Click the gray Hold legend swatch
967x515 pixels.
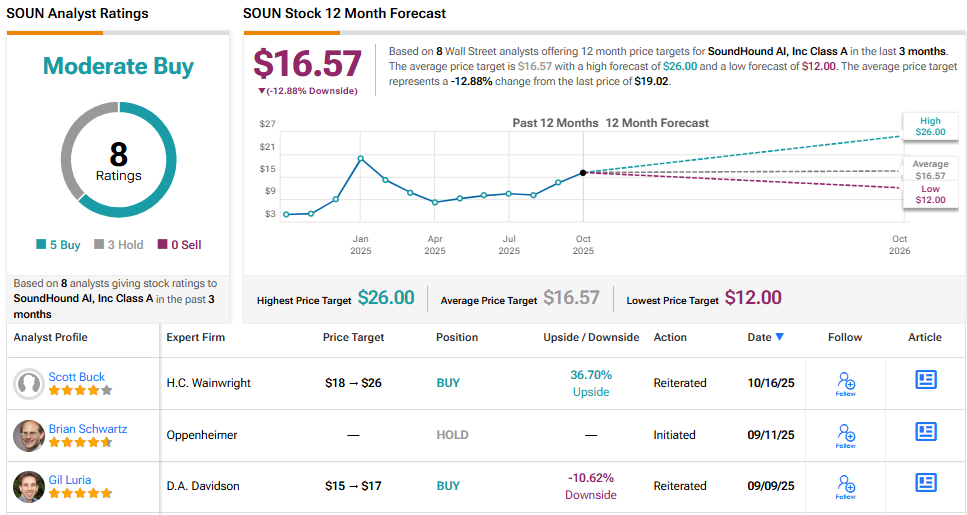point(99,245)
